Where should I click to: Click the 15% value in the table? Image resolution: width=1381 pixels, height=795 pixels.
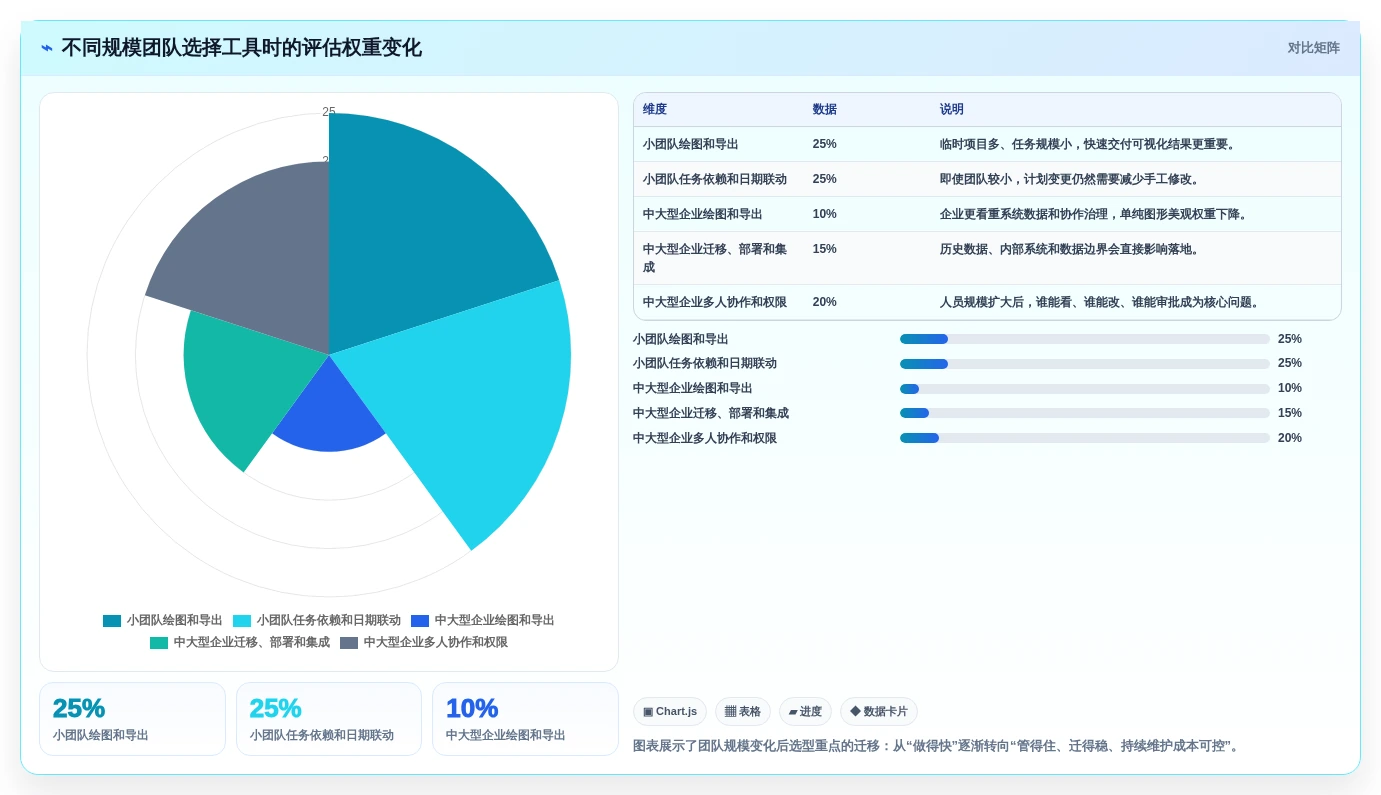click(825, 249)
